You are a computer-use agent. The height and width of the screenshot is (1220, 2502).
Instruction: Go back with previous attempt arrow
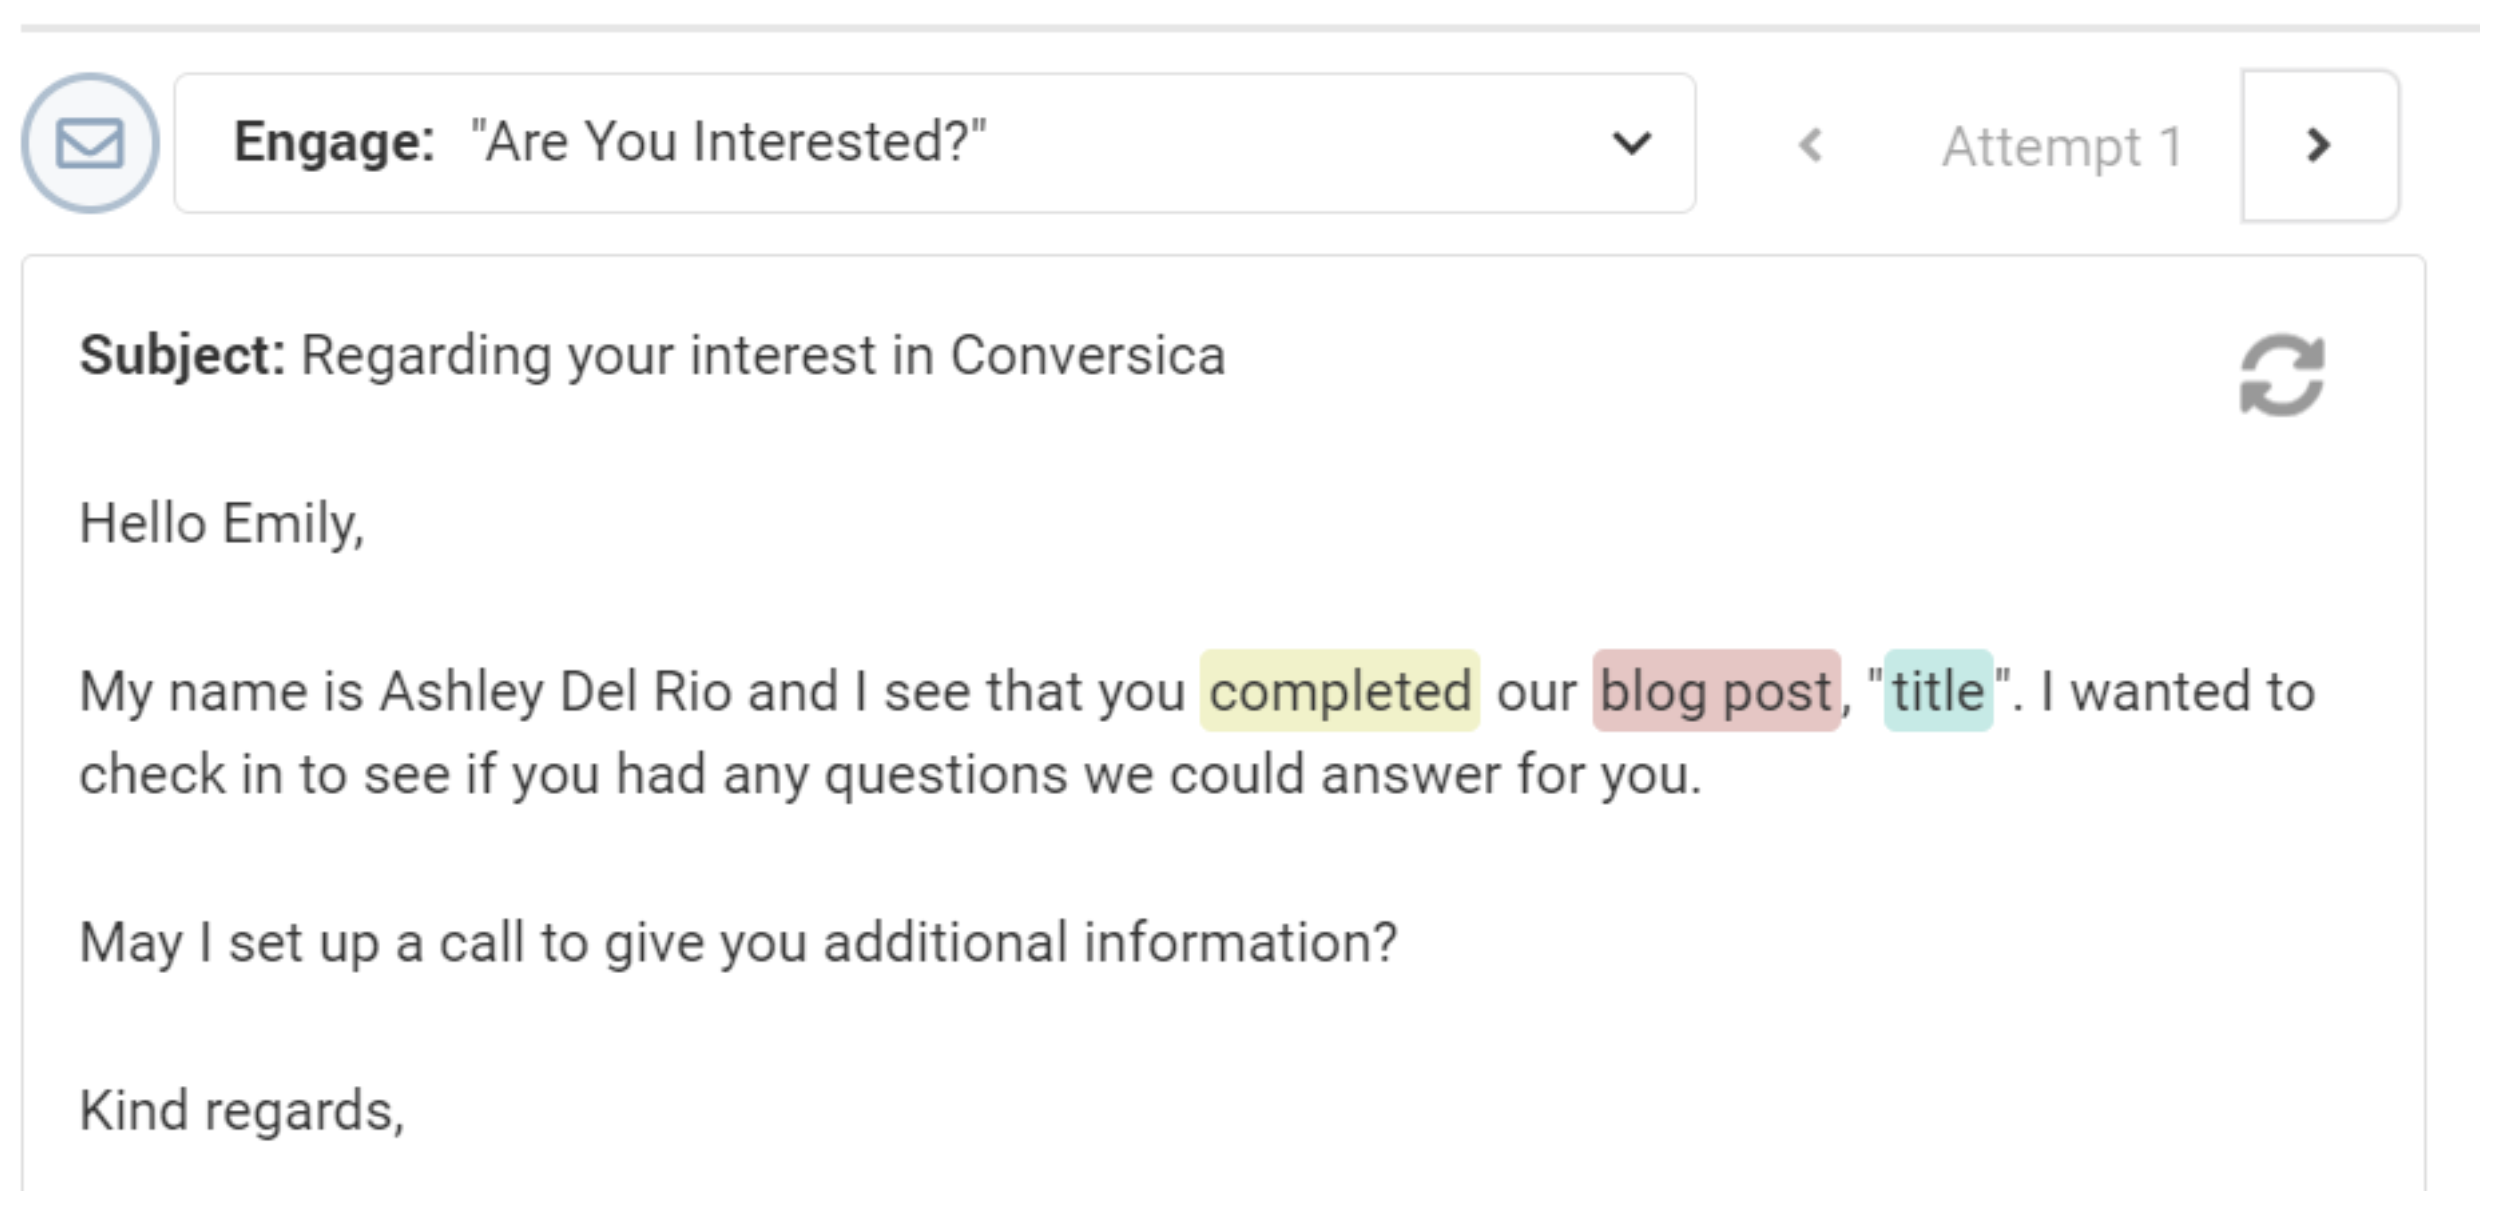1811,146
